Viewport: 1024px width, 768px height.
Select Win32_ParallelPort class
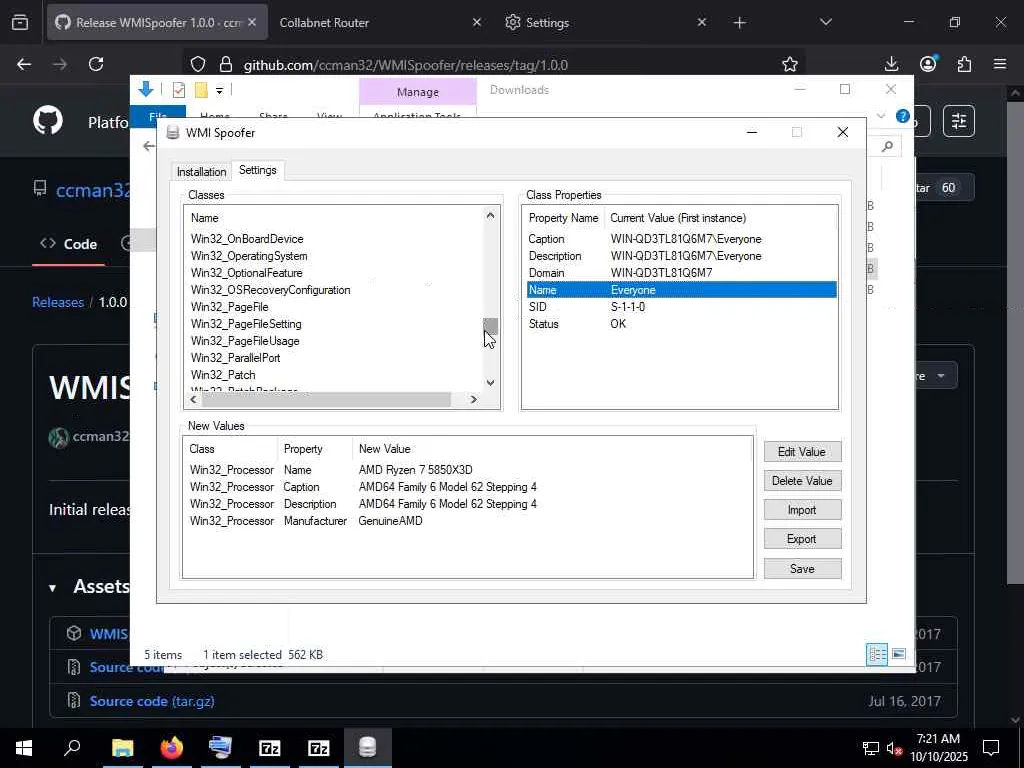point(235,358)
